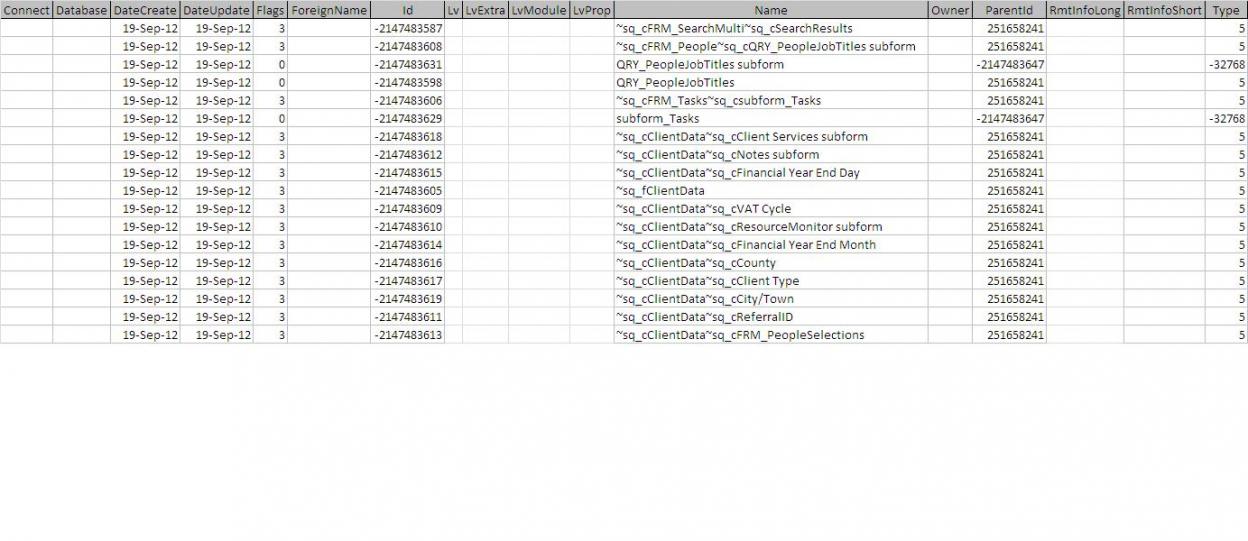Click the LvModule column header
1248x541 pixels.
point(539,10)
